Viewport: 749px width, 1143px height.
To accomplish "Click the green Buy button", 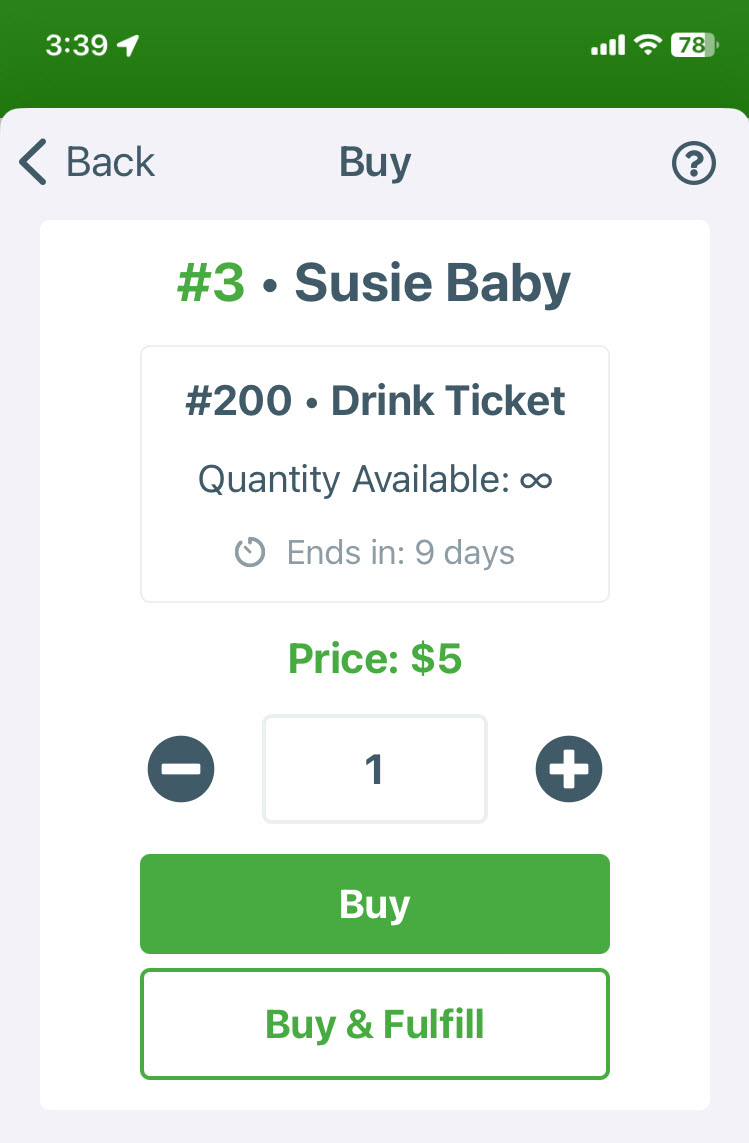I will [375, 904].
